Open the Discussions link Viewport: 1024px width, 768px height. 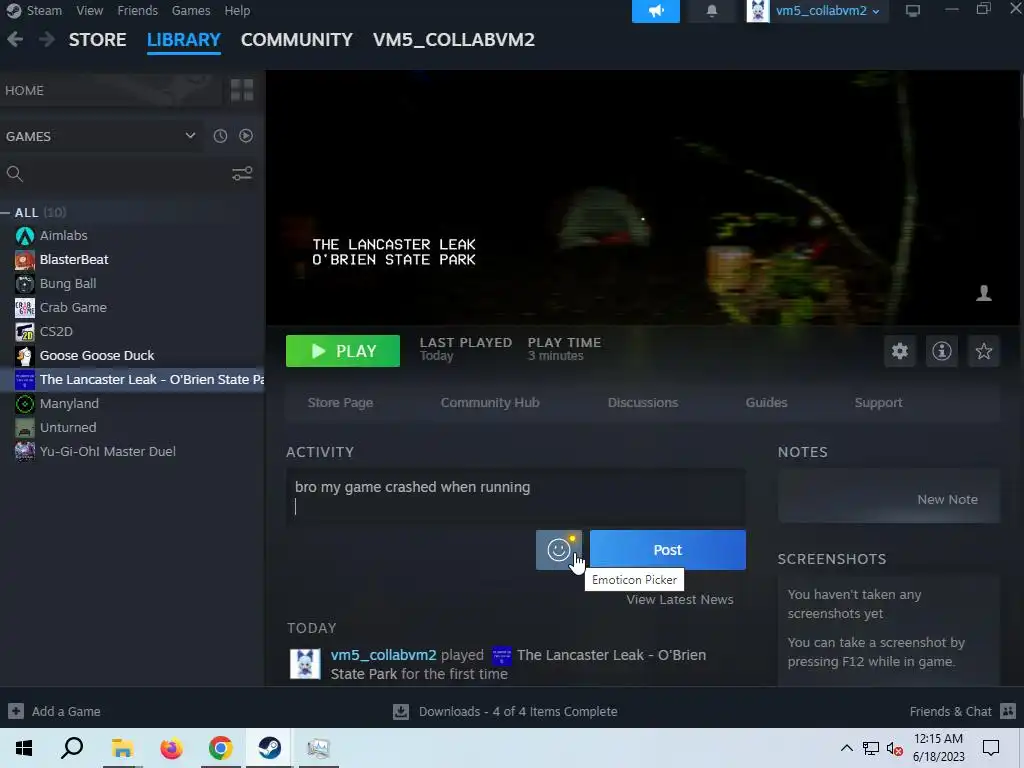pyautogui.click(x=643, y=403)
